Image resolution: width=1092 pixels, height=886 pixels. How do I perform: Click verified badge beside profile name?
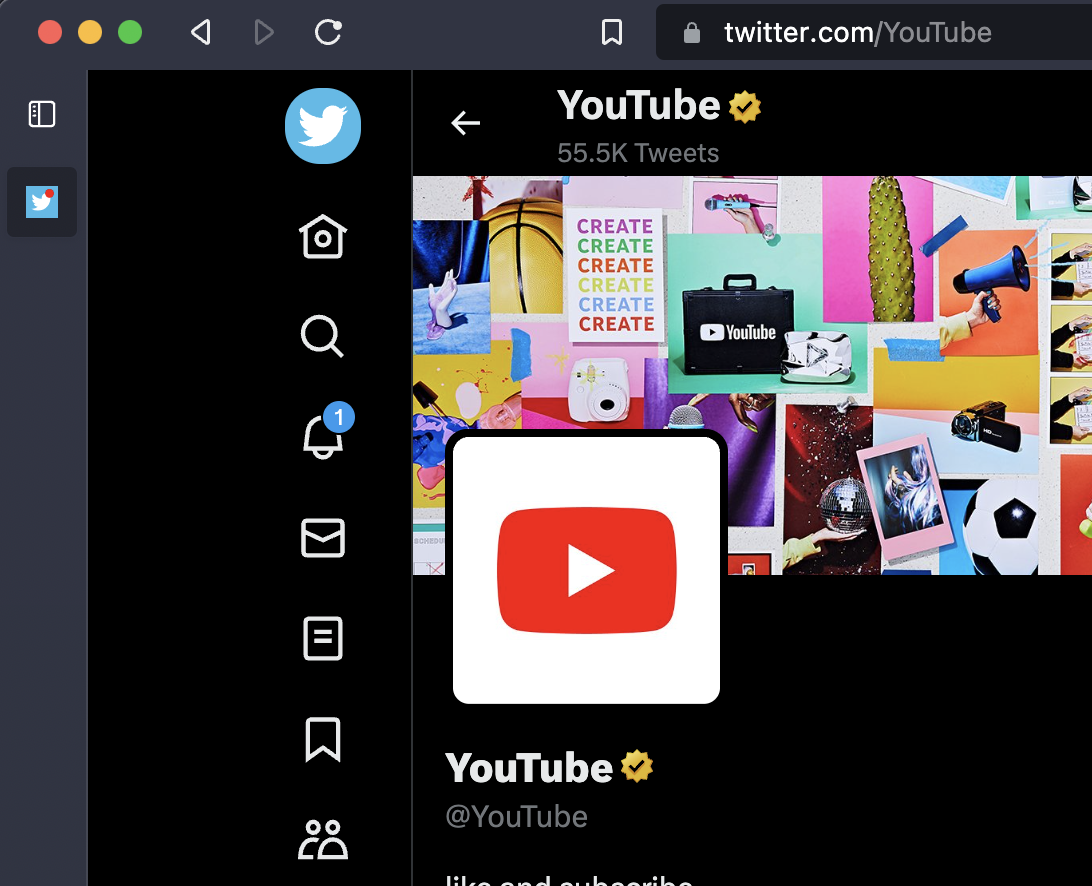click(x=637, y=766)
